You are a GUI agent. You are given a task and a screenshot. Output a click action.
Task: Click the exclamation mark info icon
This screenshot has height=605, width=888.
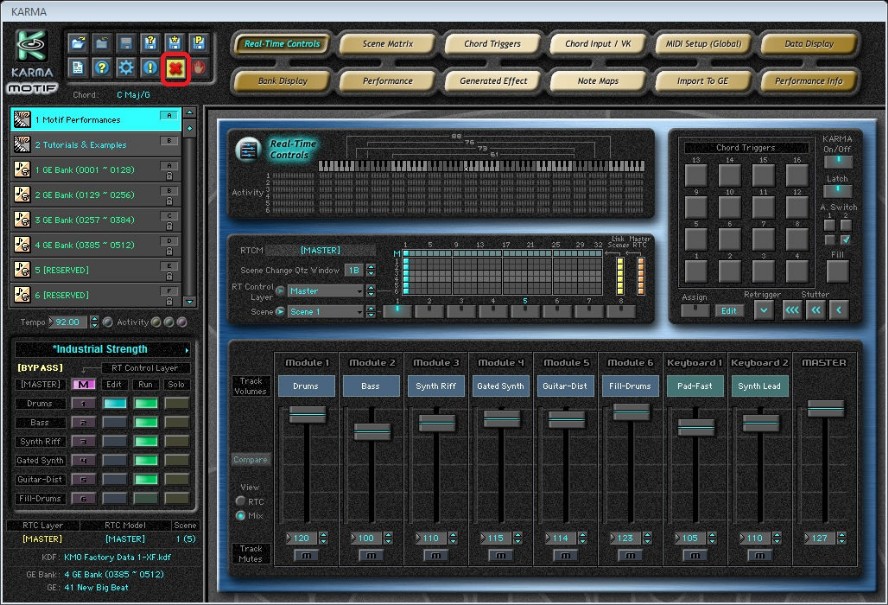click(x=150, y=68)
